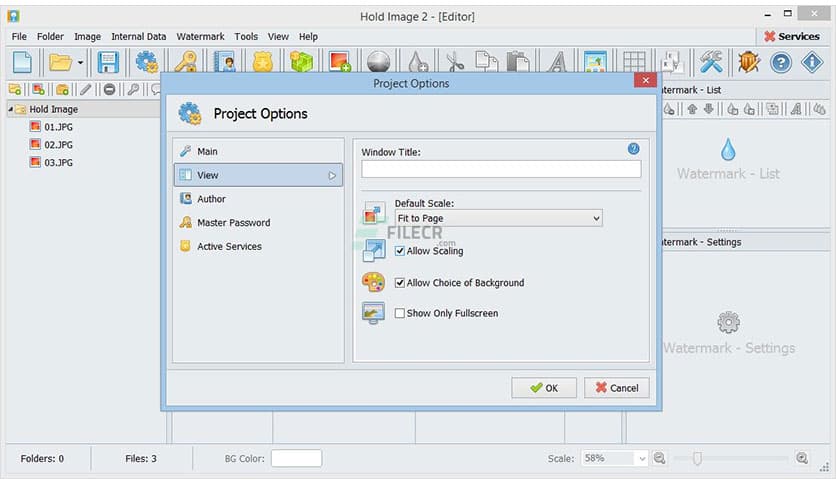Open the Help menu
Screen dimensions: 836x484
[x=308, y=36]
